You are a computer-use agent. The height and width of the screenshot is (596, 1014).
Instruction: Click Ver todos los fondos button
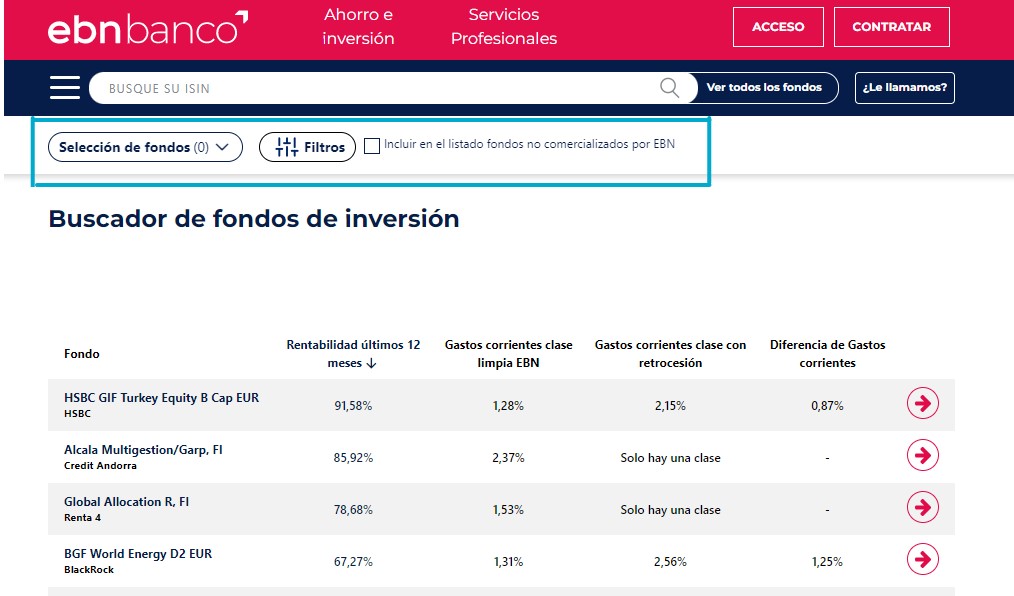(764, 87)
